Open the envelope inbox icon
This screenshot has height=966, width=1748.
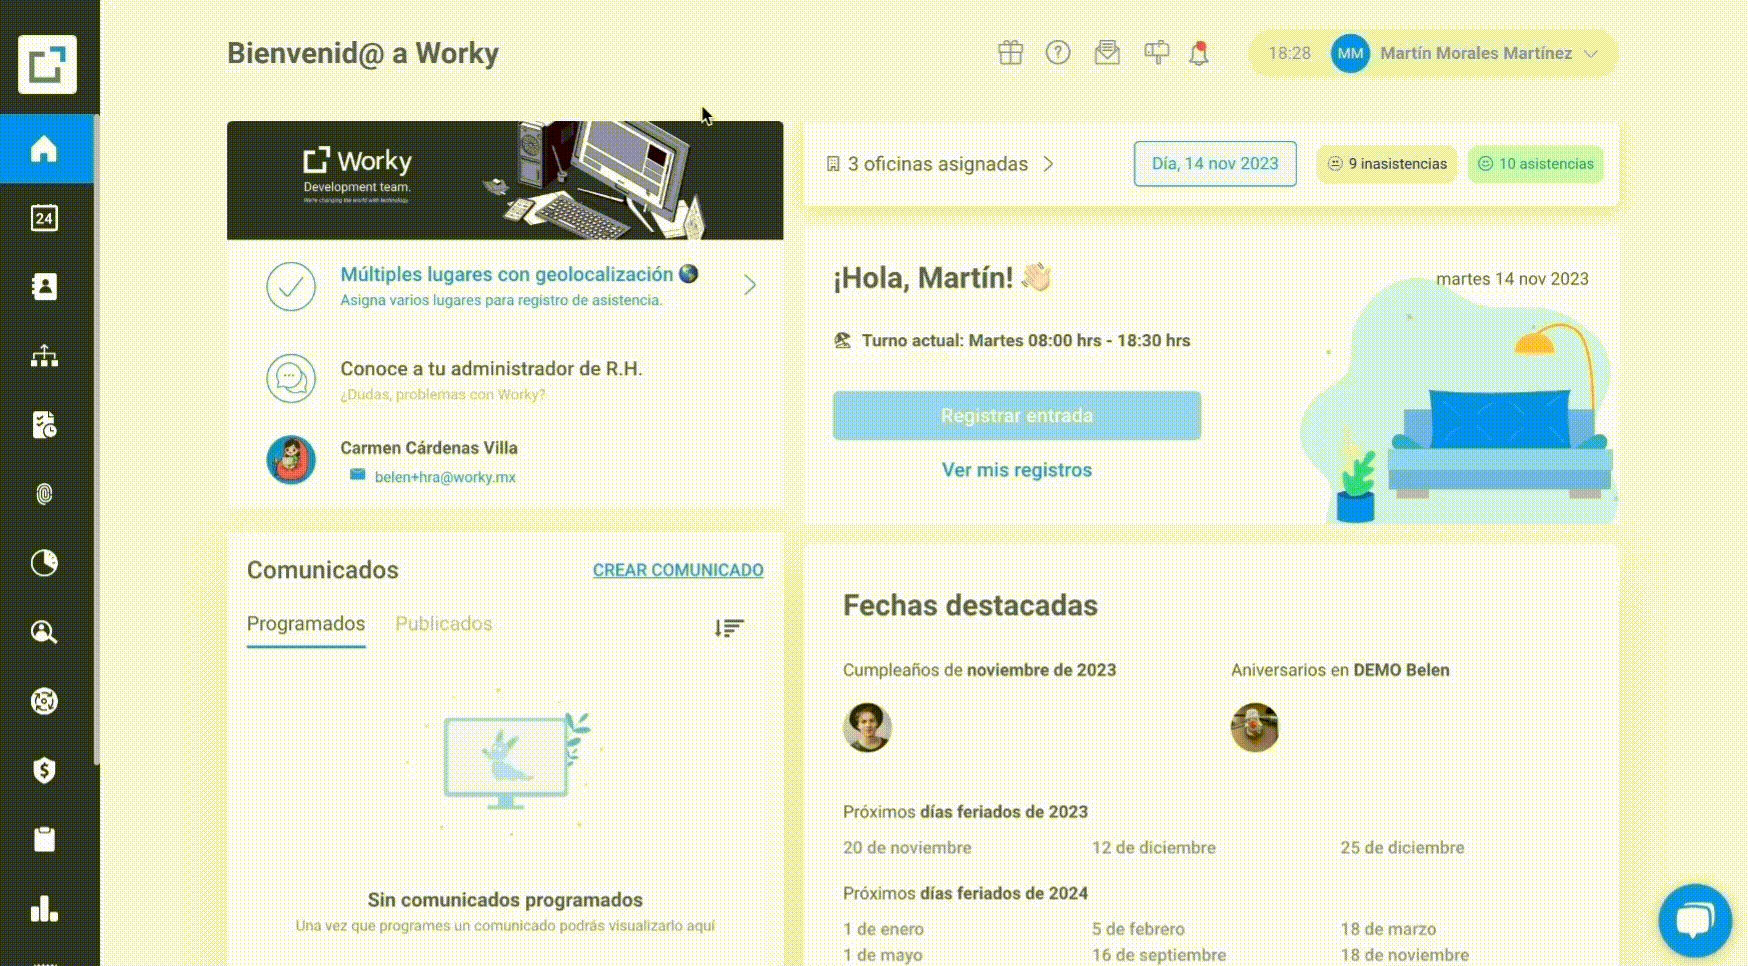[x=1107, y=53]
